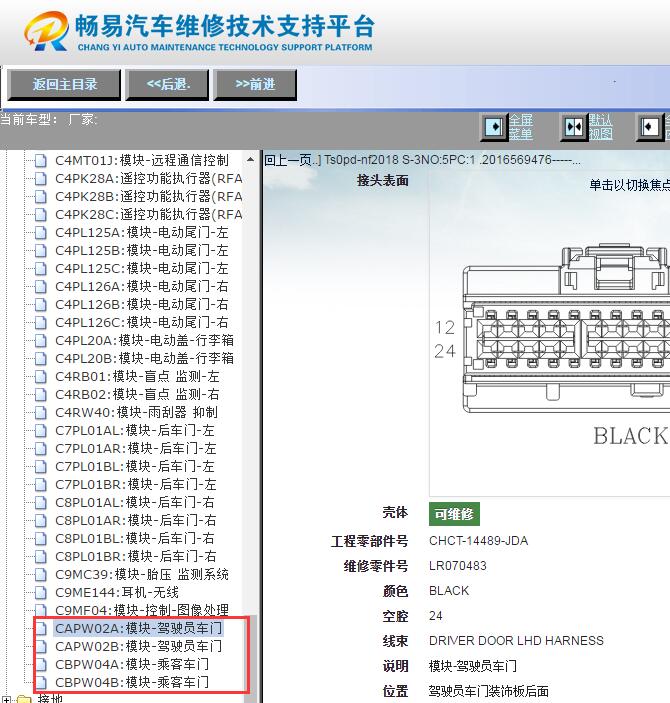Click document icon beside C4PL125A
The image size is (670, 703).
(x=40, y=232)
